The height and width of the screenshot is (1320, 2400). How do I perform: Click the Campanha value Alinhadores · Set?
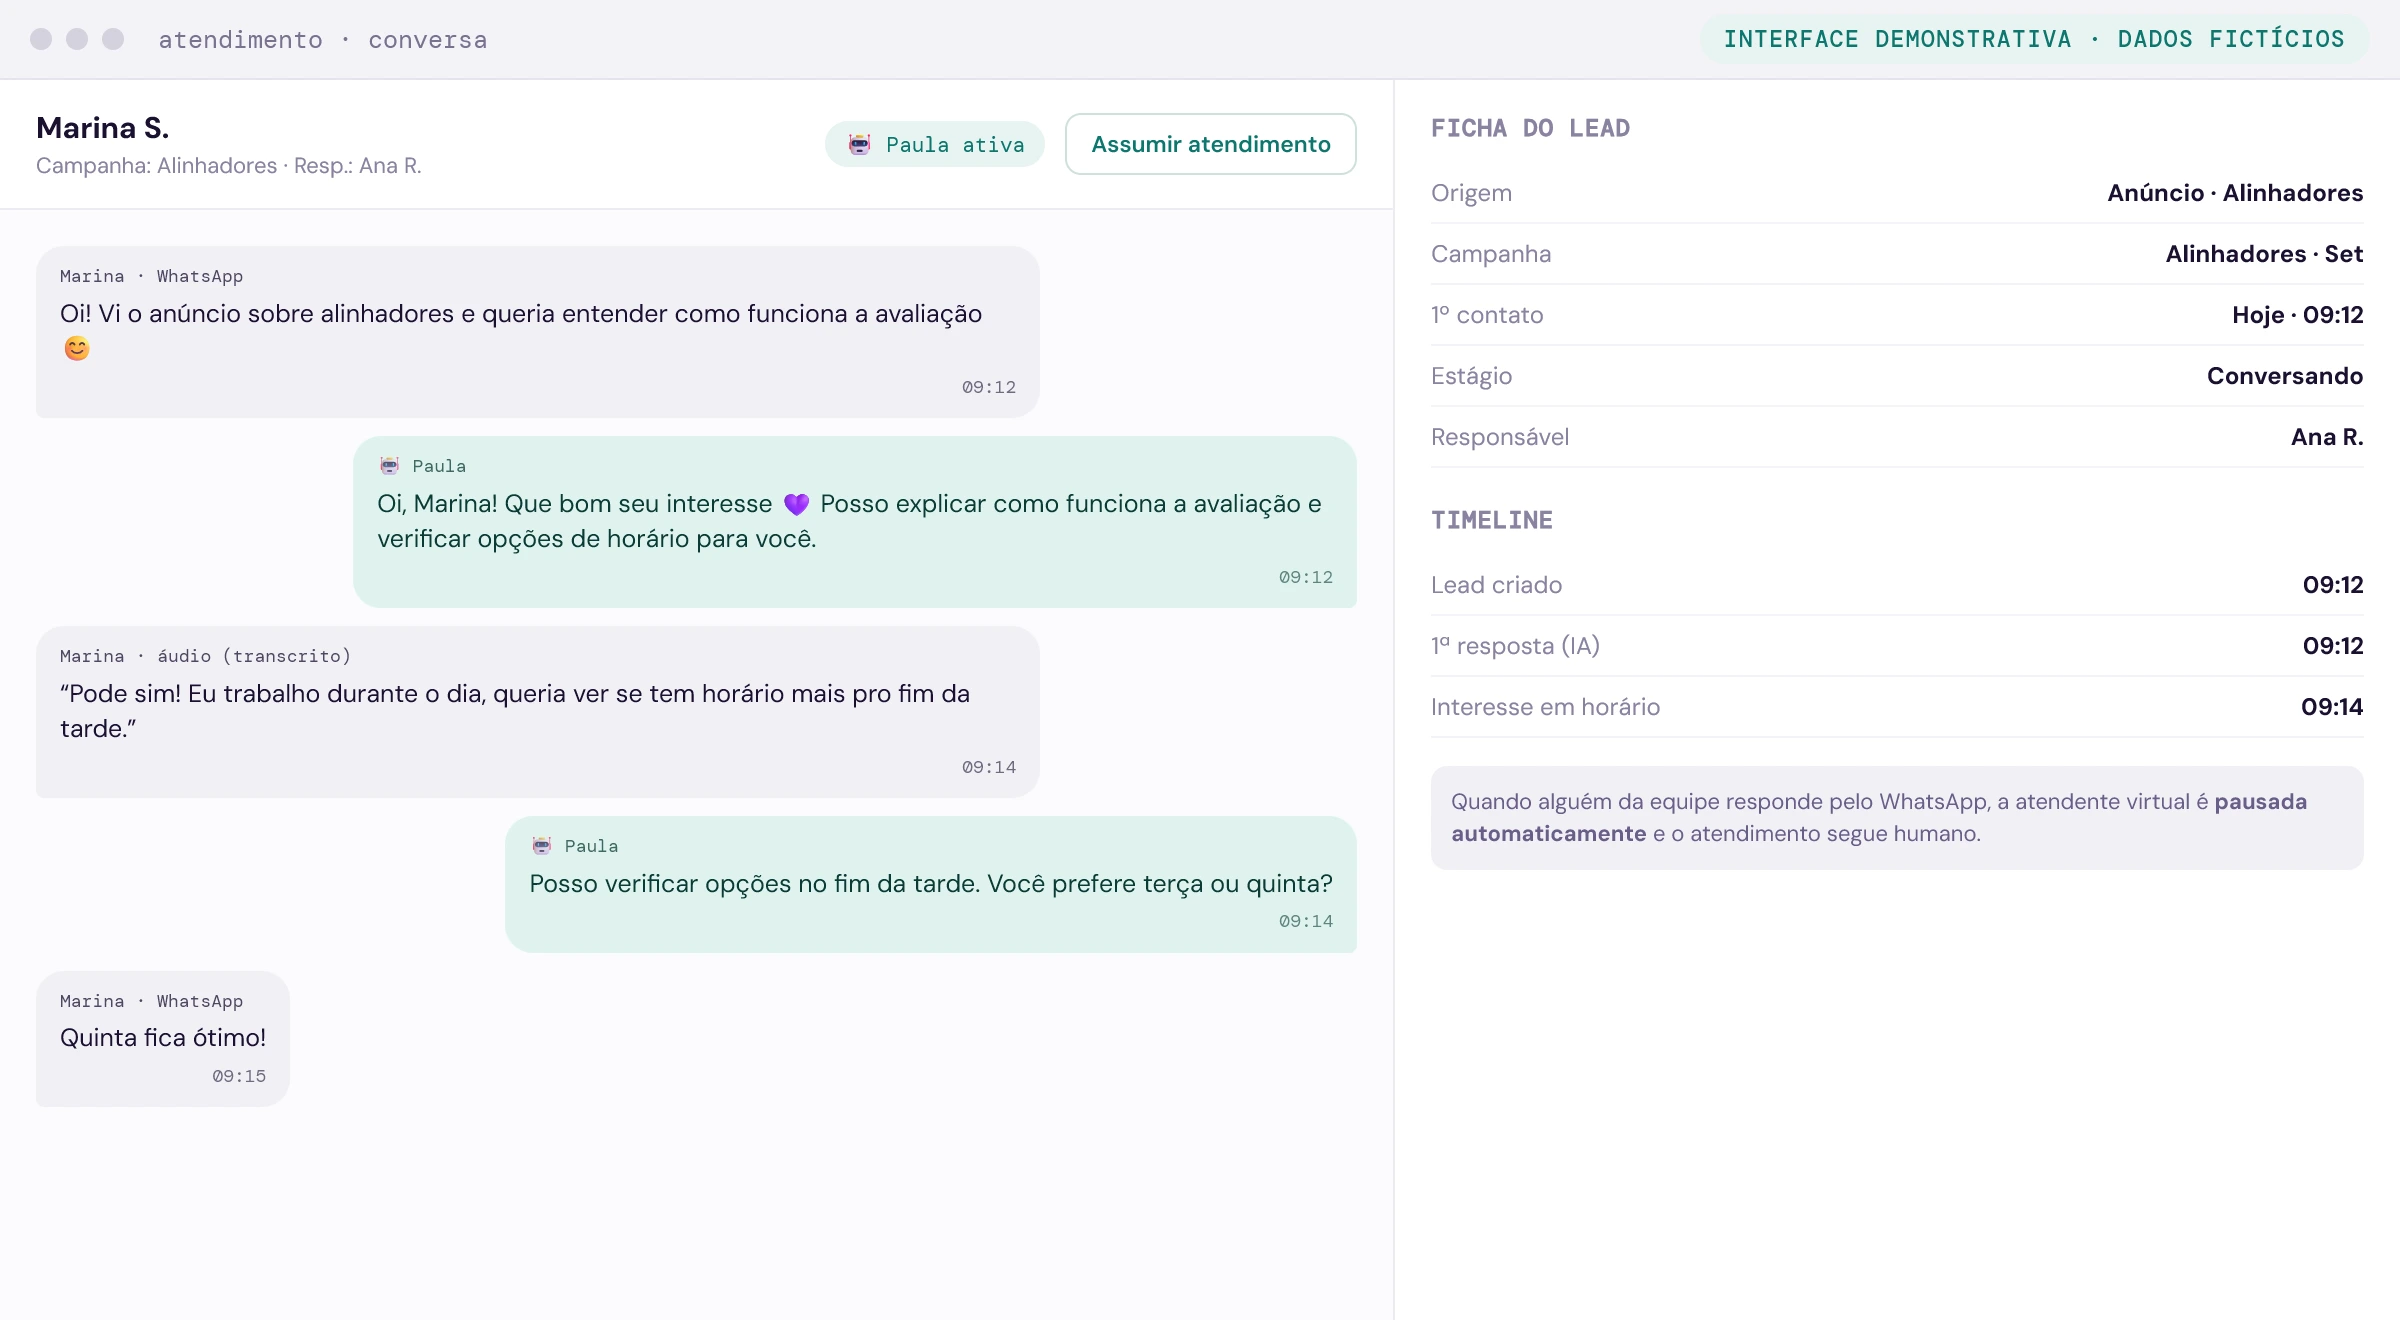coord(2264,254)
